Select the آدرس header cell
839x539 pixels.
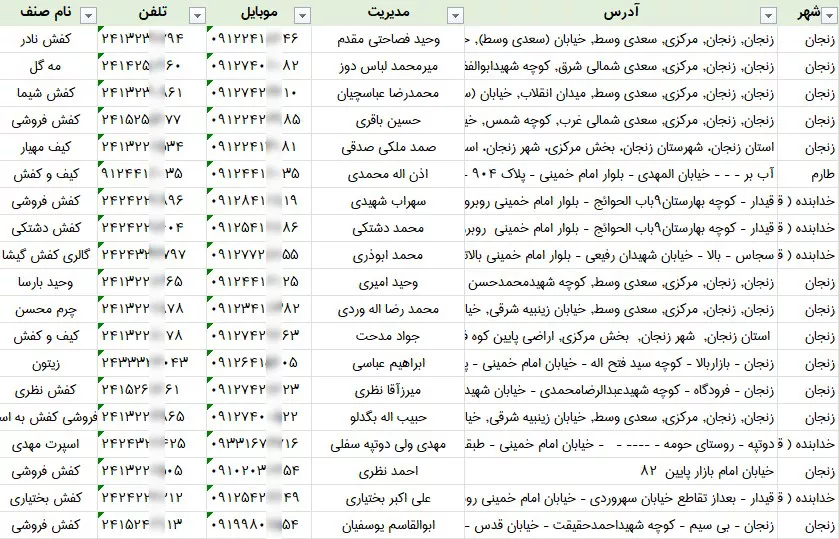pos(621,13)
